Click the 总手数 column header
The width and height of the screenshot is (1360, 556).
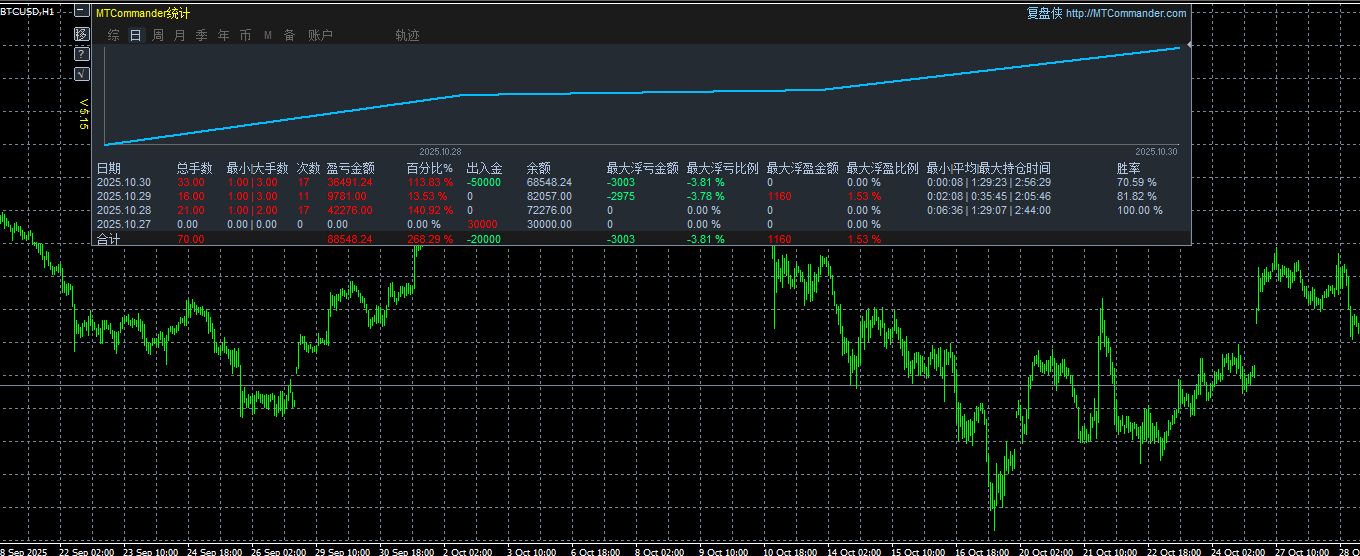(195, 168)
